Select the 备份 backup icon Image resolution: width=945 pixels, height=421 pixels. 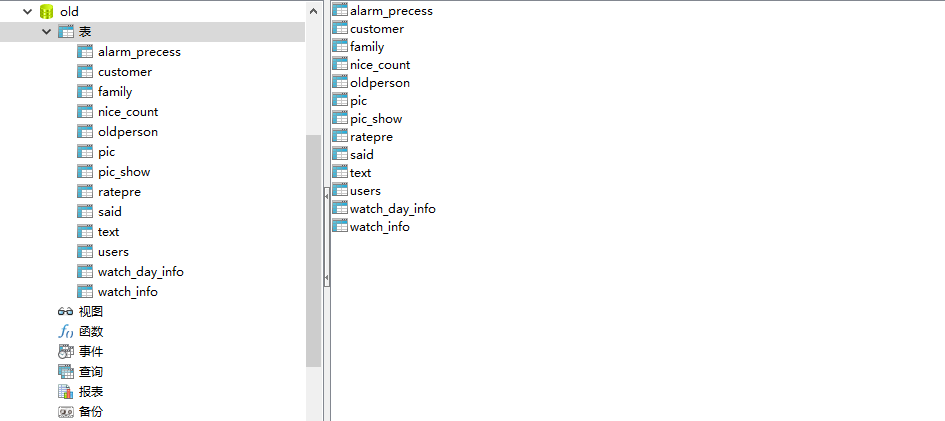coord(65,411)
